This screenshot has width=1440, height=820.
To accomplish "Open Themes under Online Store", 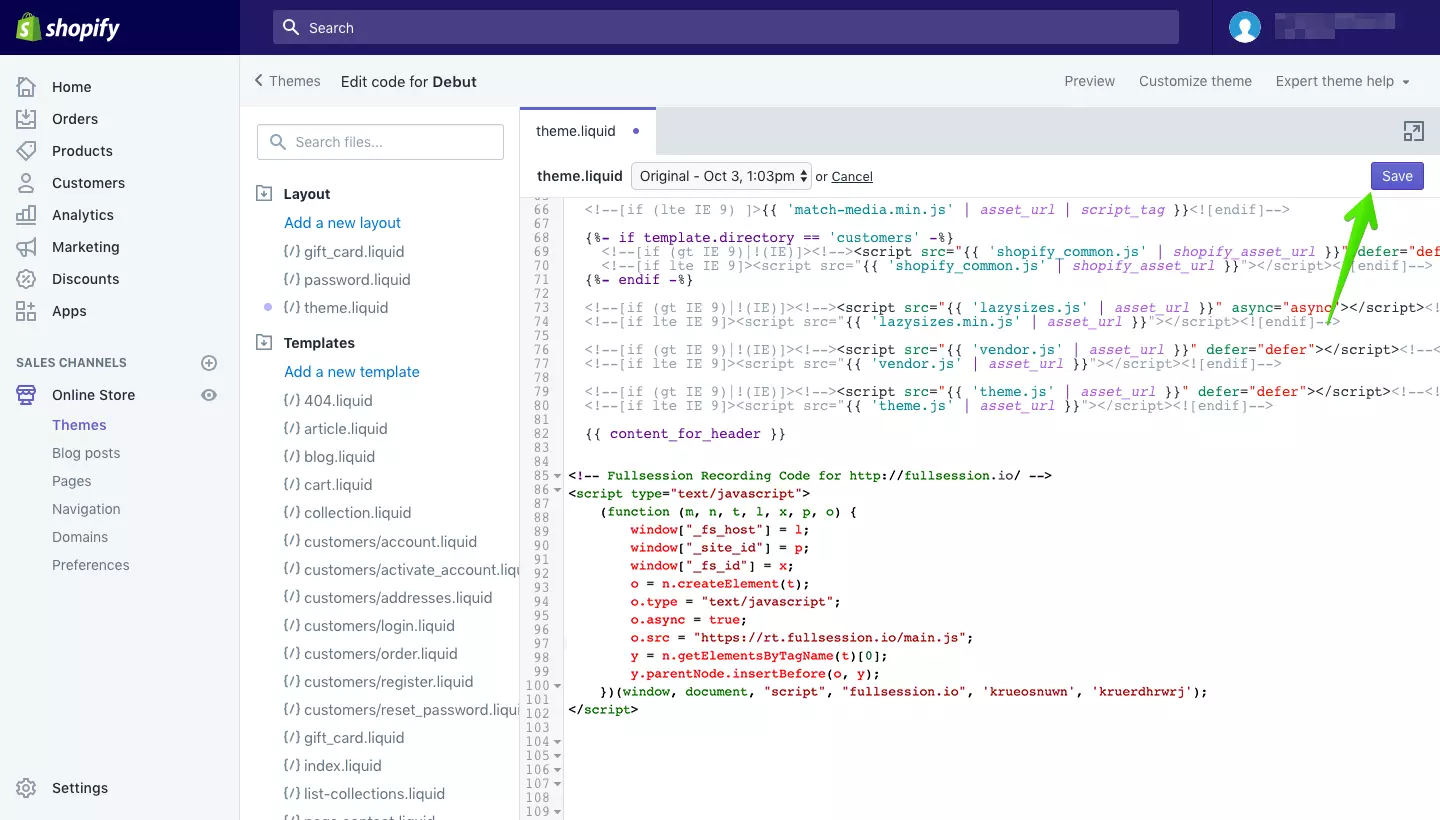I will pos(79,425).
